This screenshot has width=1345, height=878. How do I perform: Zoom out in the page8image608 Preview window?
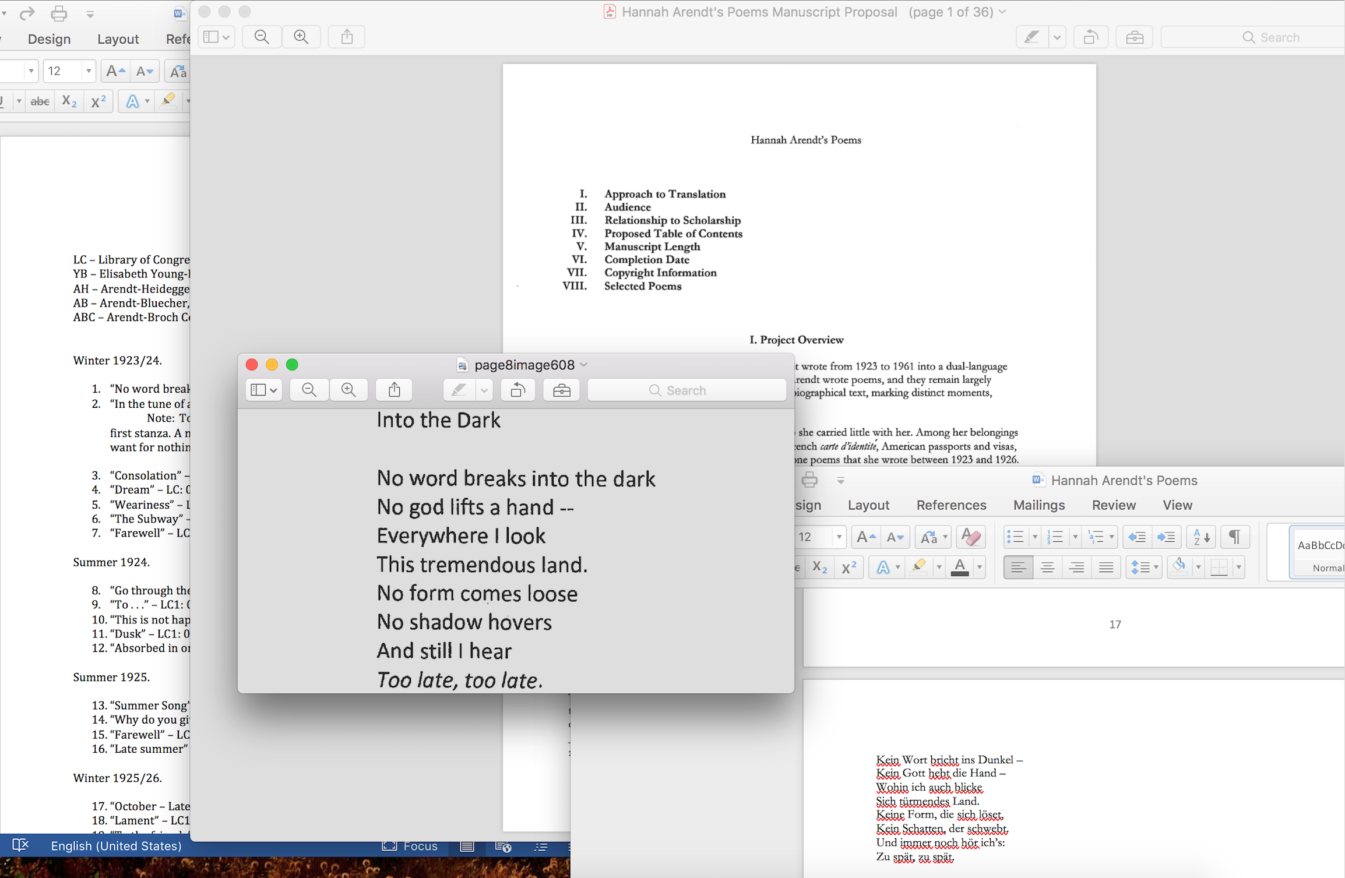(x=309, y=390)
